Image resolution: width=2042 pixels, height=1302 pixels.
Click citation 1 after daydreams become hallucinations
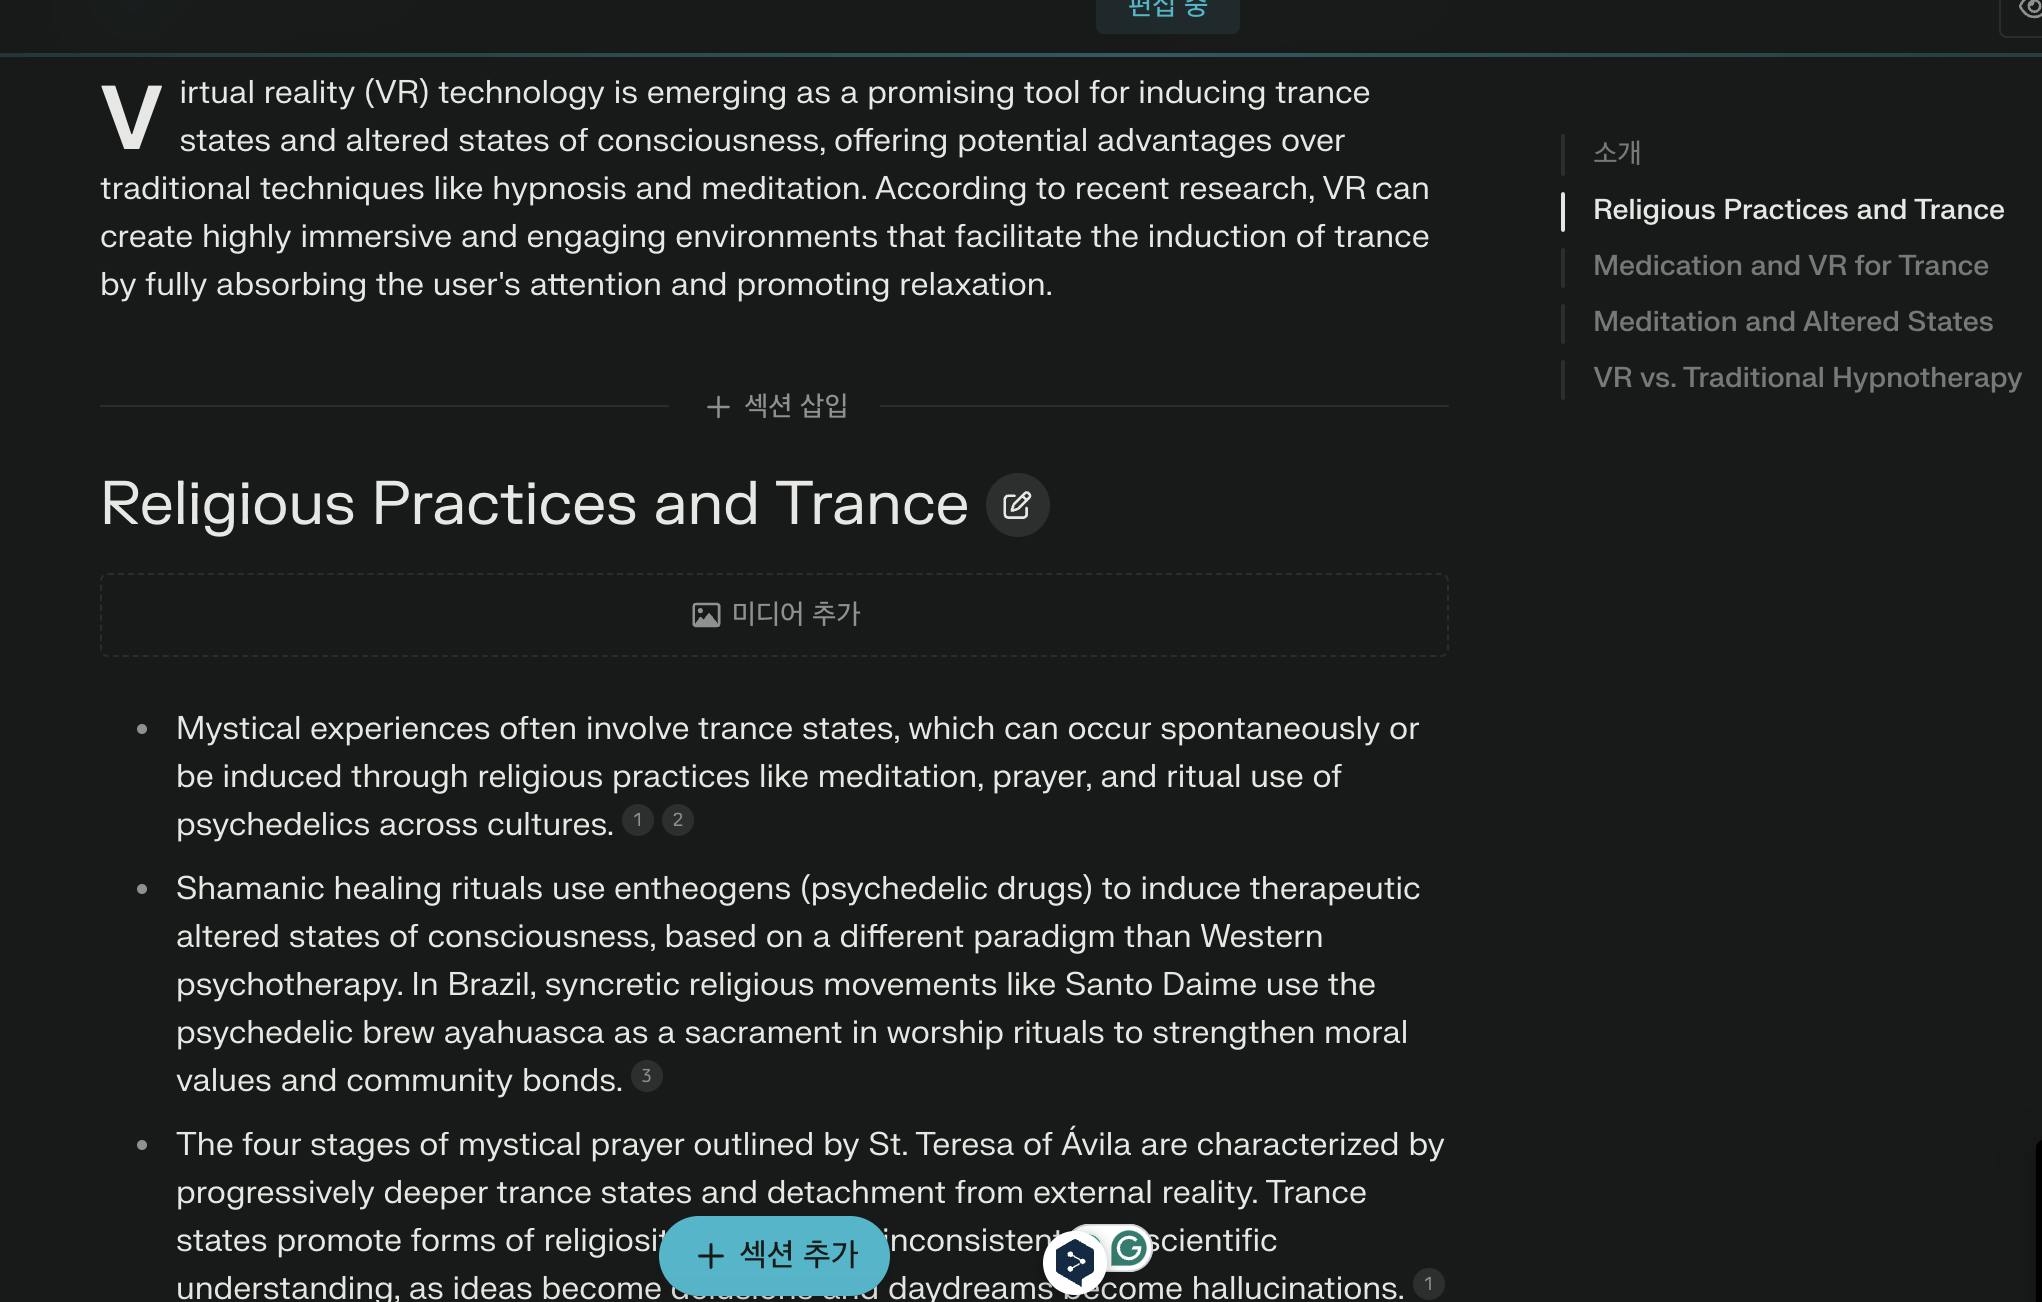coord(1428,1284)
